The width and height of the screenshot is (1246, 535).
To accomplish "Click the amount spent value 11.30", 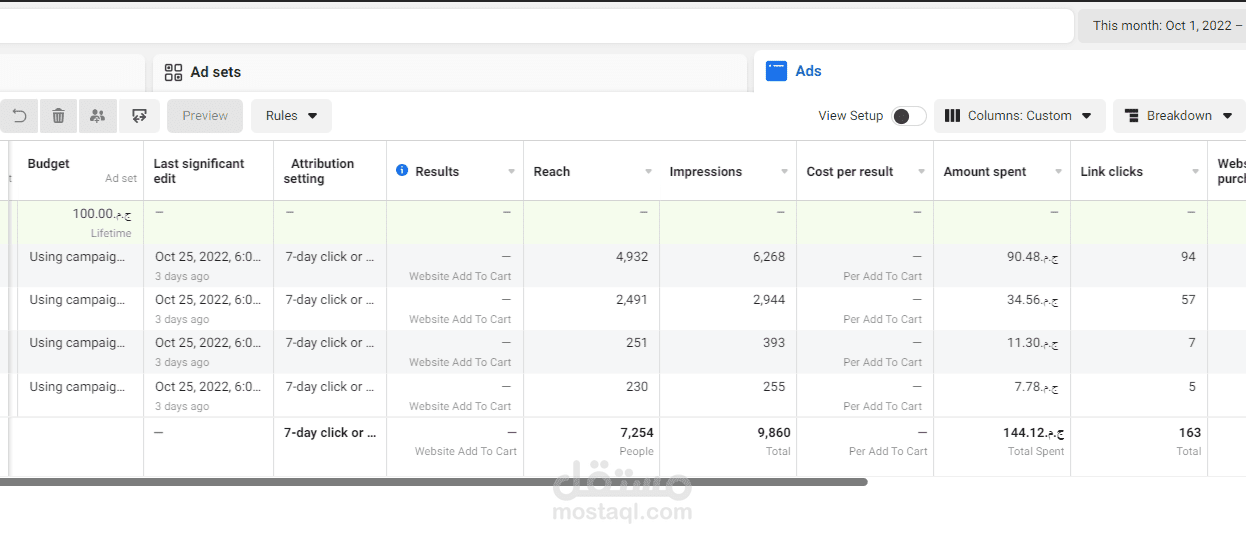I will 1033,343.
